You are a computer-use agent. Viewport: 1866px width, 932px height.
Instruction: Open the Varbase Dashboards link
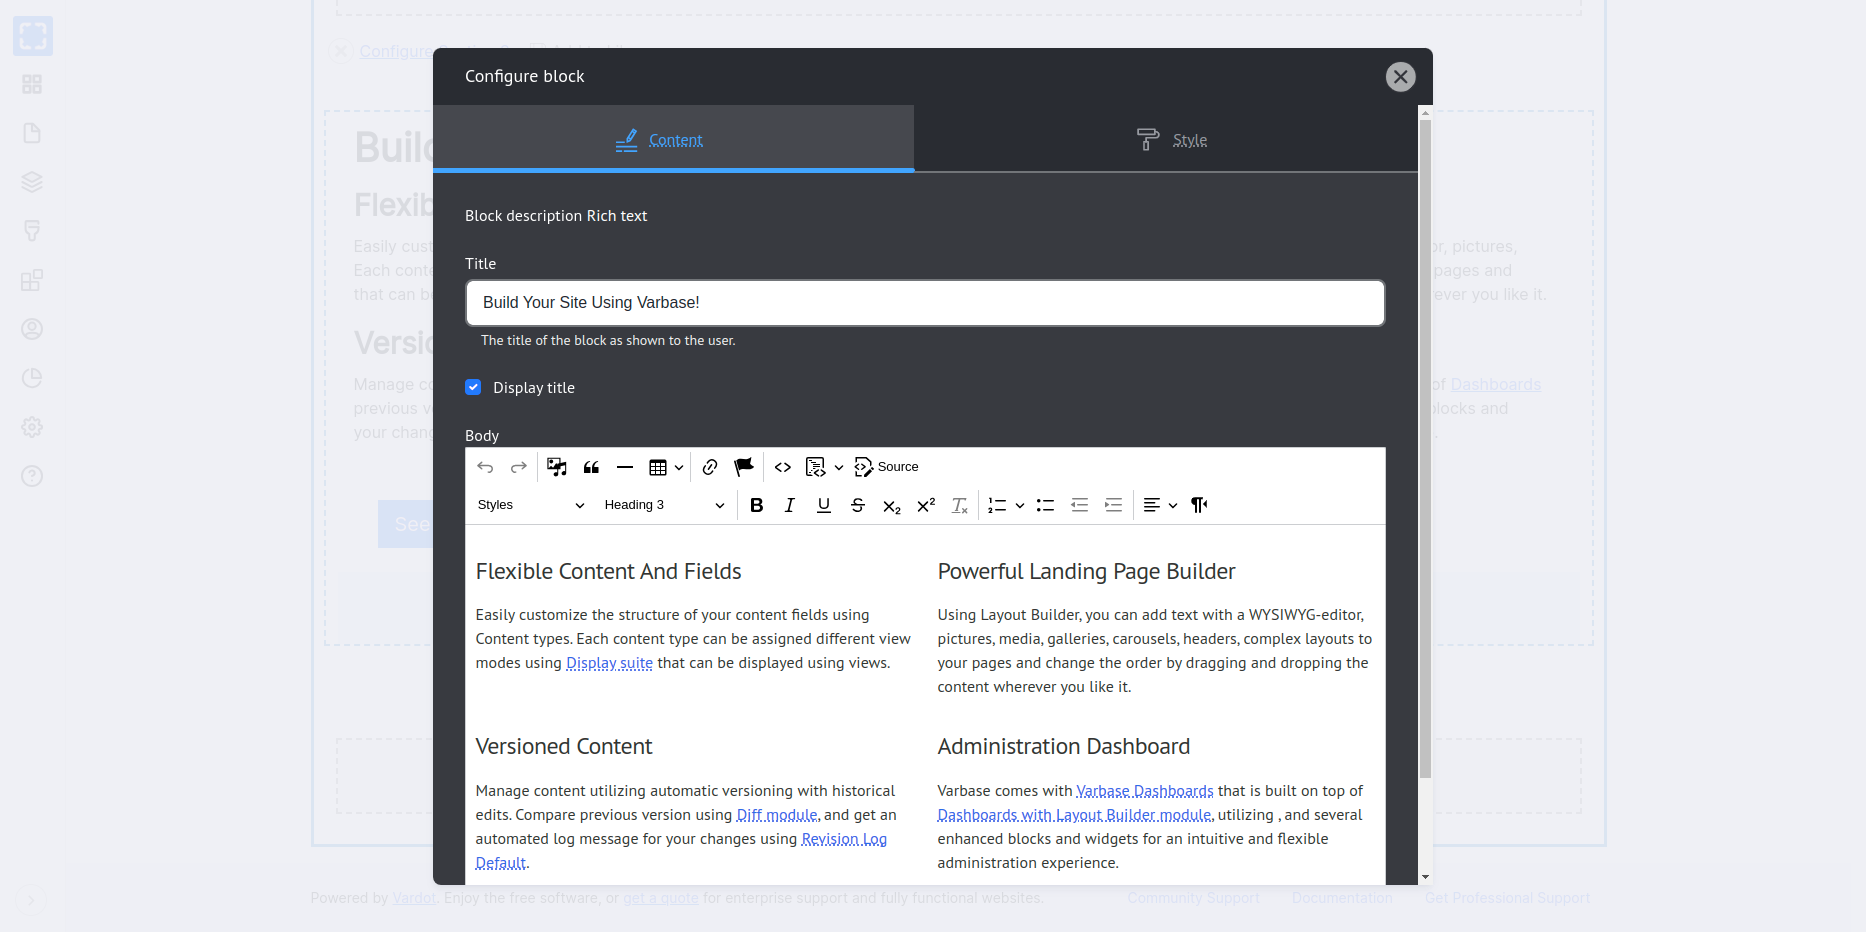(1145, 791)
